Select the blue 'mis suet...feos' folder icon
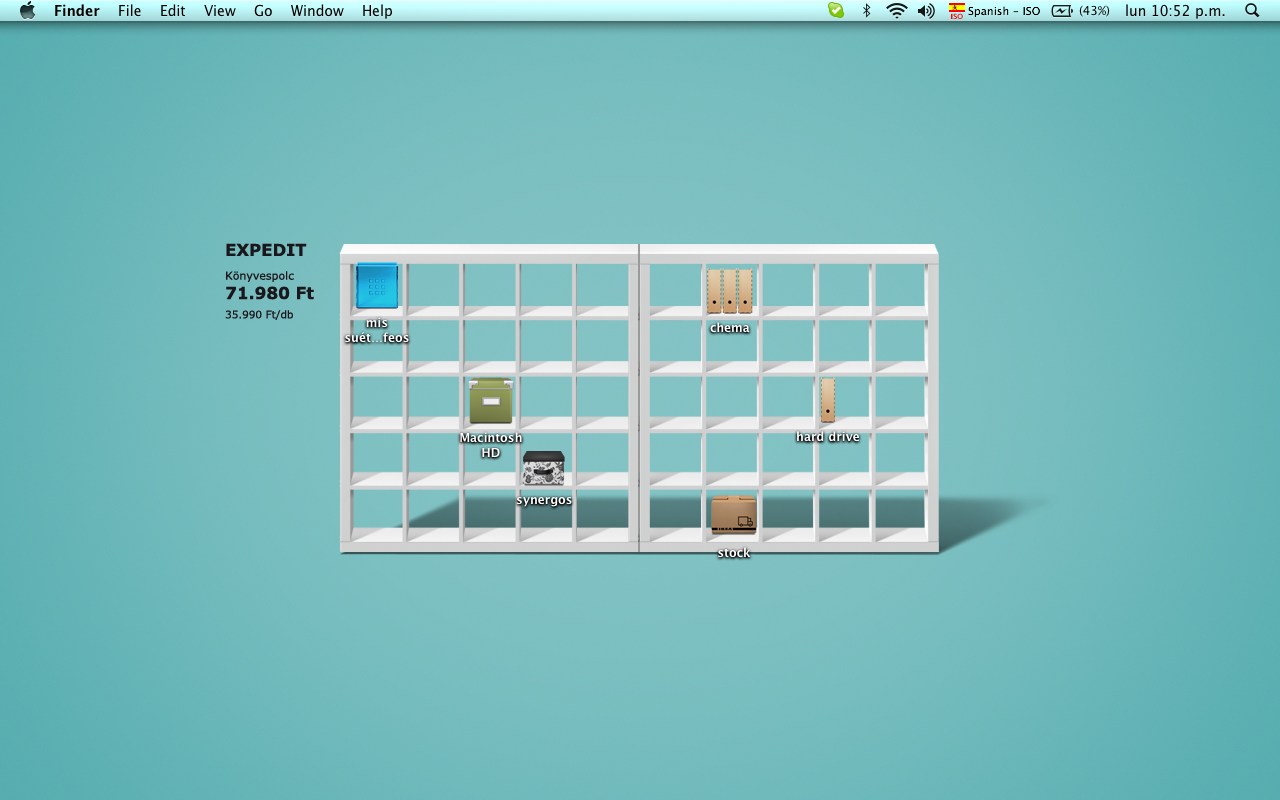 coord(377,286)
